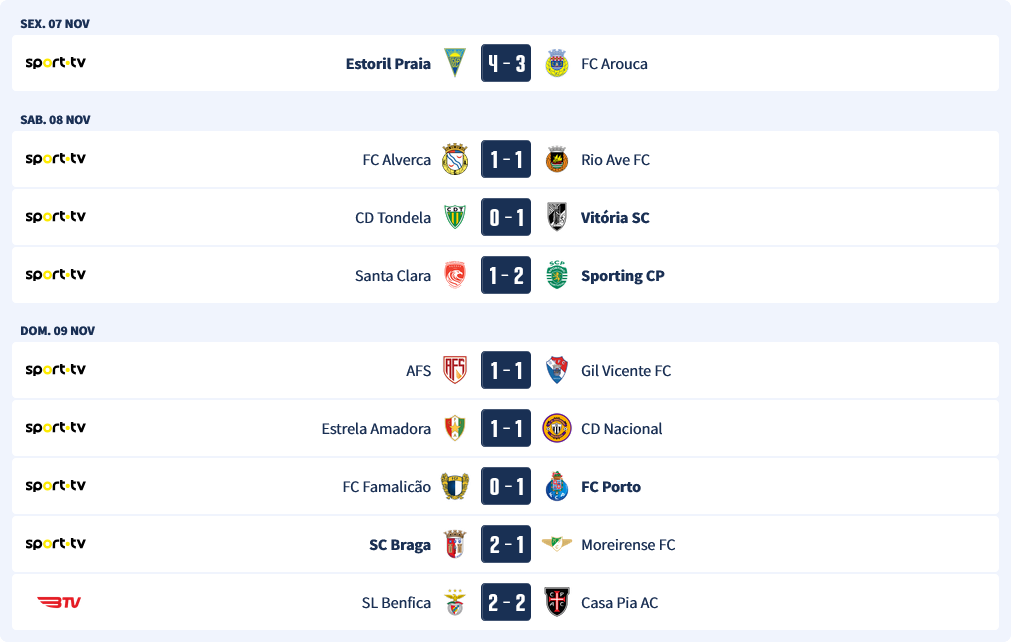
Task: Click the Sporting CP club crest
Action: [x=557, y=275]
